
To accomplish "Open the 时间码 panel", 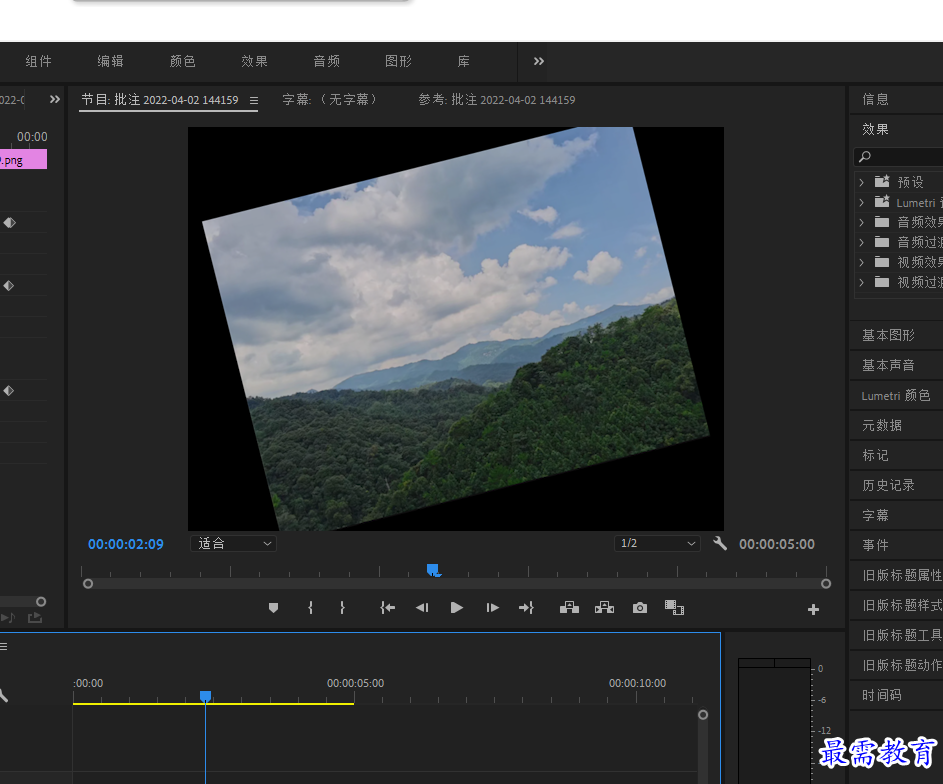I will (x=882, y=695).
